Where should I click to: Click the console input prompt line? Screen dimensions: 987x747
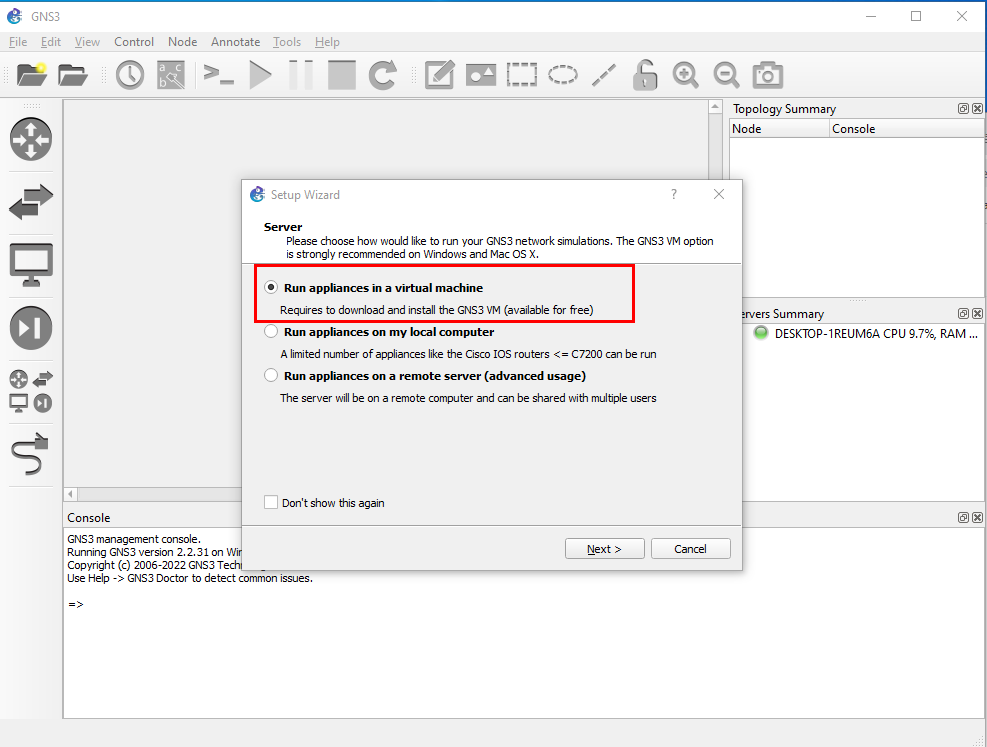[x=76, y=604]
